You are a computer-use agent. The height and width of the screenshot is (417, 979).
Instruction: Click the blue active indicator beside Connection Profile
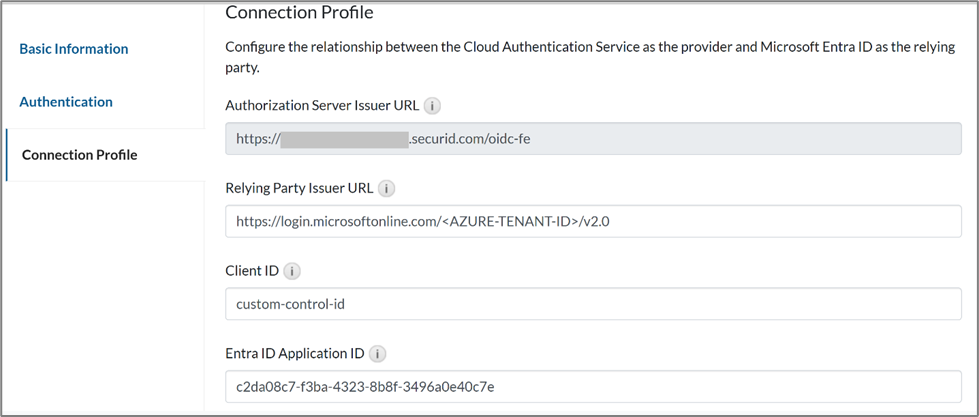(6, 155)
